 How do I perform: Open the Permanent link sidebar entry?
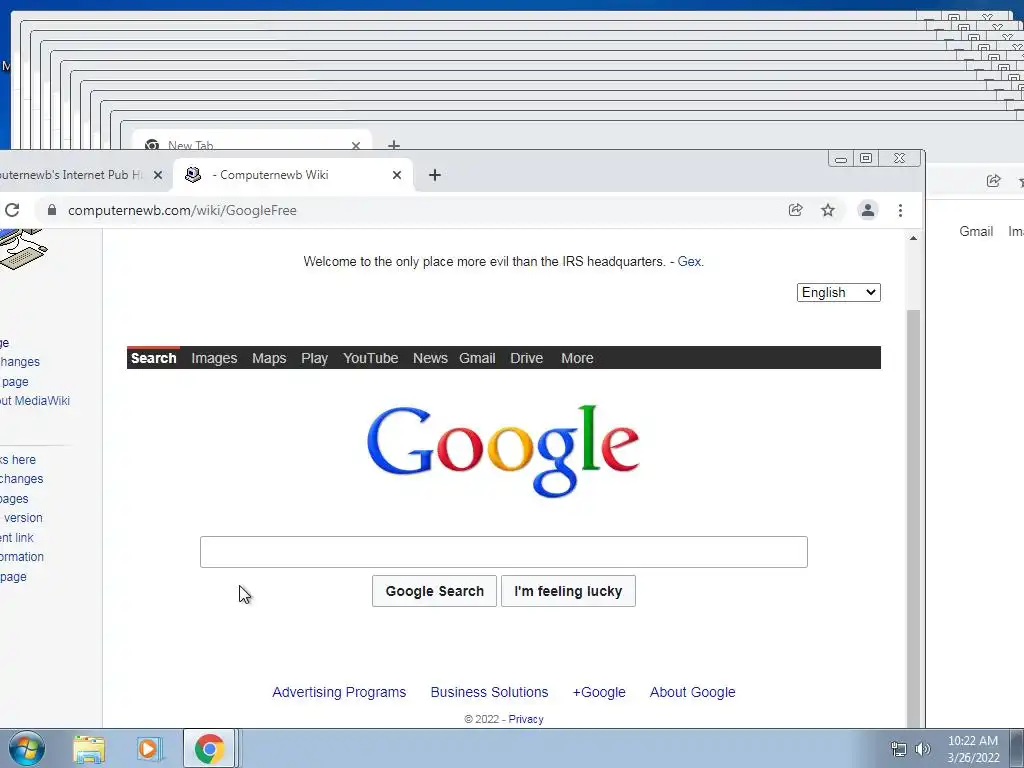(x=17, y=537)
